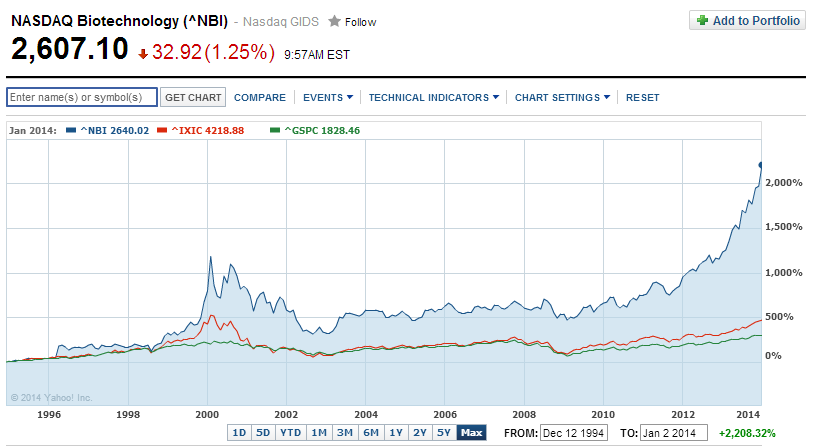The width and height of the screenshot is (813, 446).
Task: Click the 0% label on the y-axis
Action: coord(773,356)
